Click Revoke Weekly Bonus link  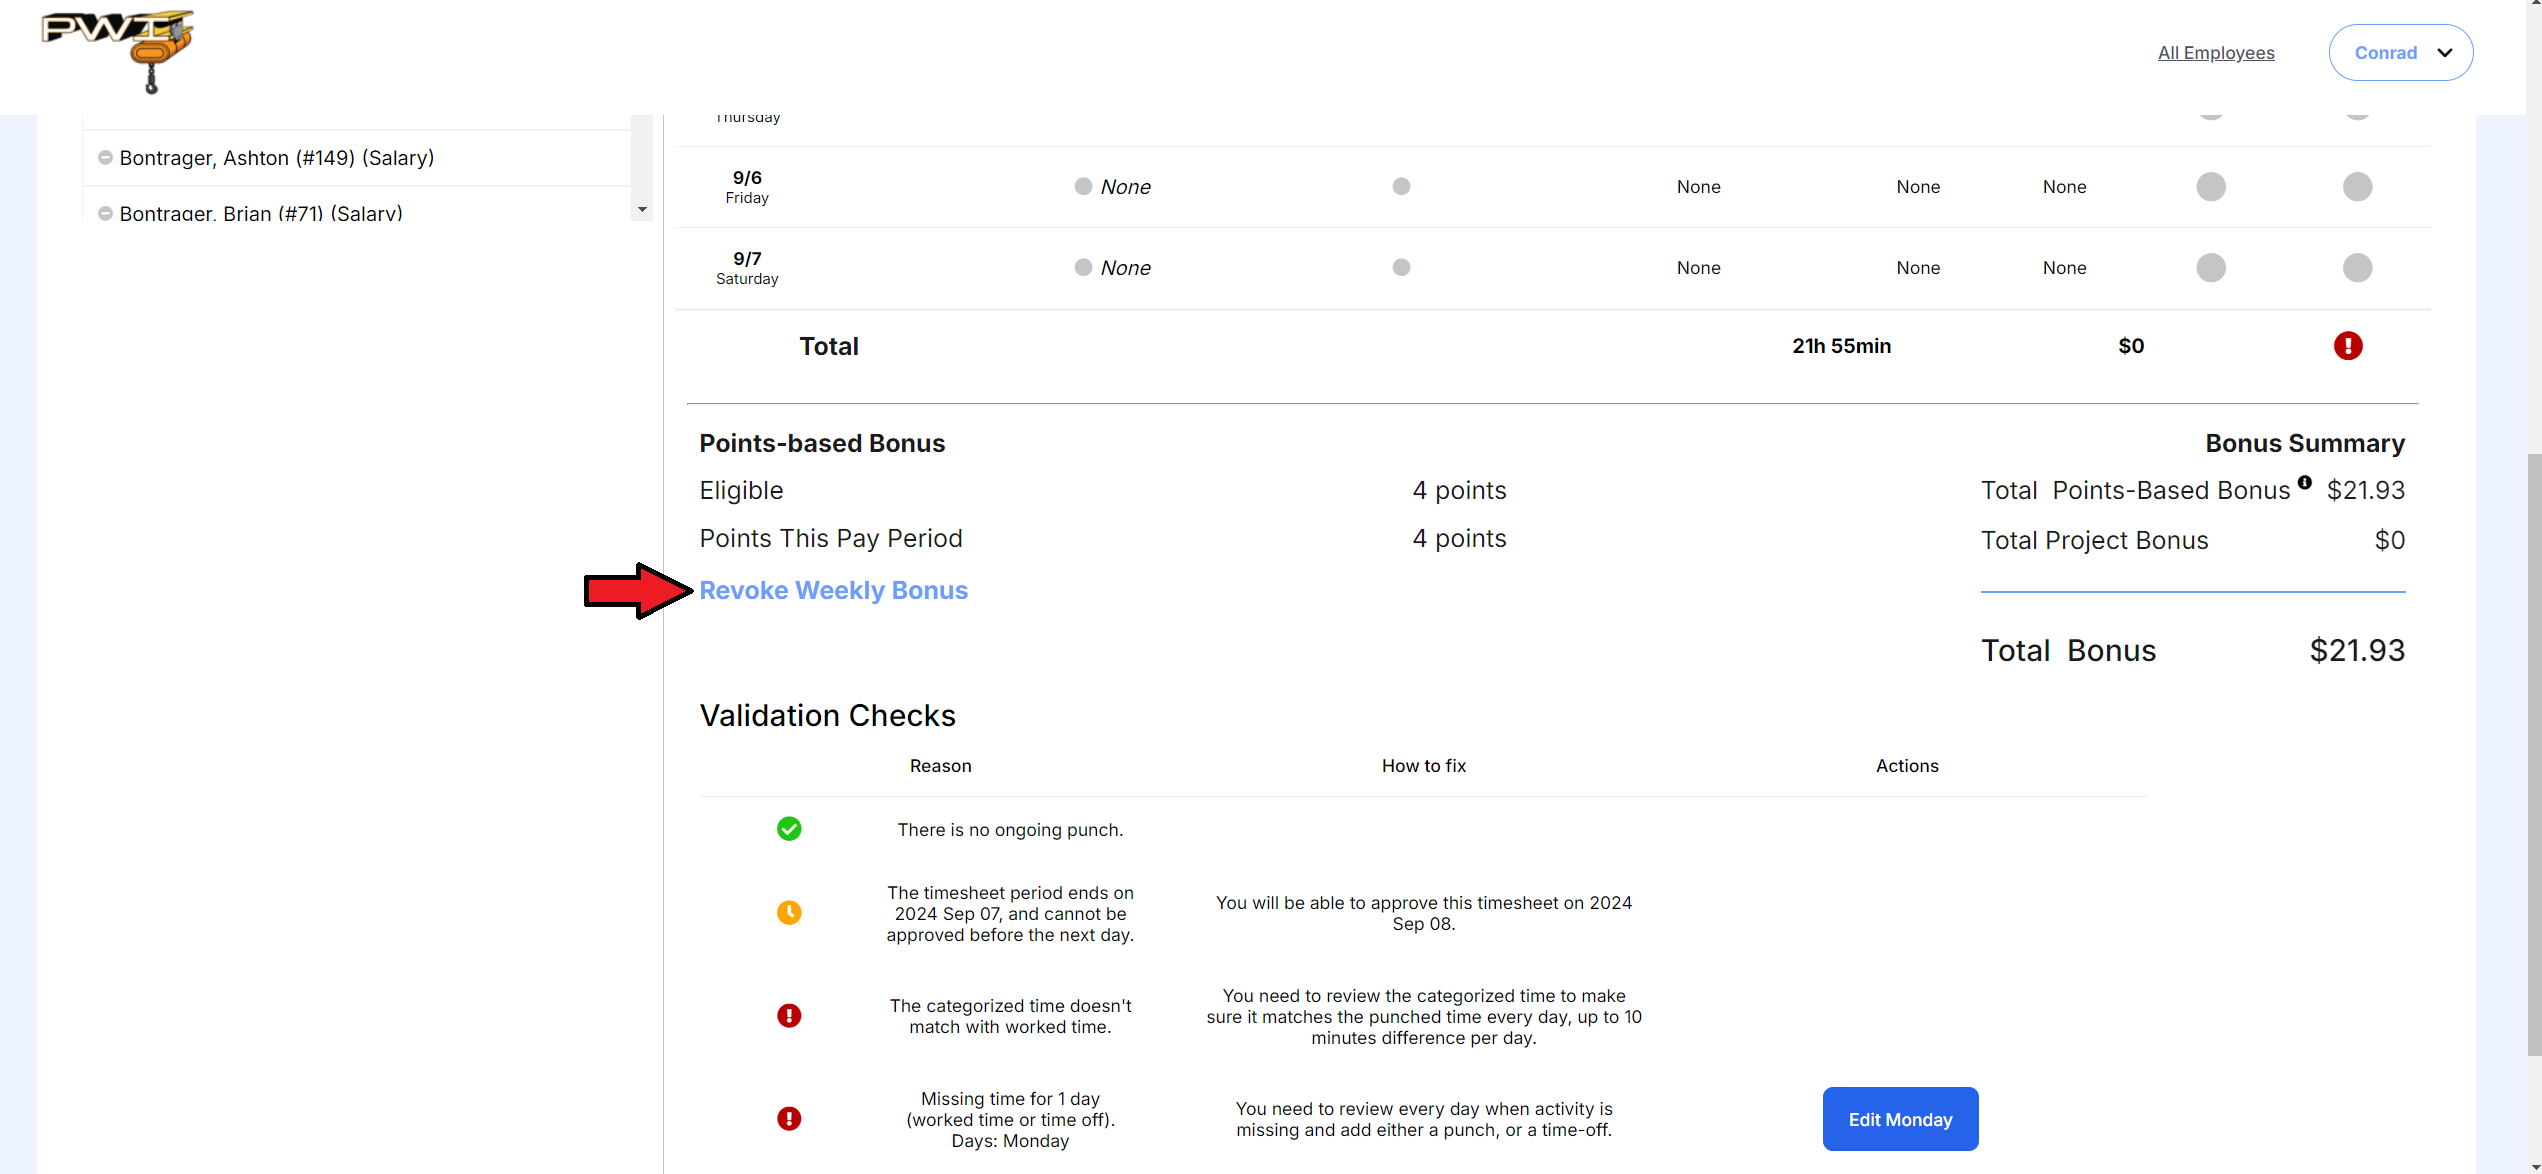pos(833,590)
